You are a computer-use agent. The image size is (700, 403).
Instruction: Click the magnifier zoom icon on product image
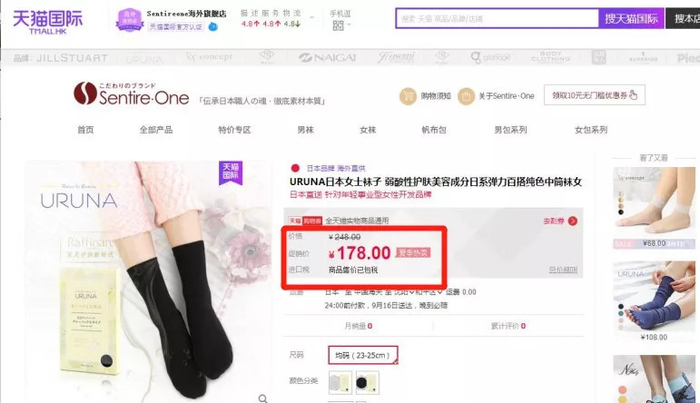(263, 398)
